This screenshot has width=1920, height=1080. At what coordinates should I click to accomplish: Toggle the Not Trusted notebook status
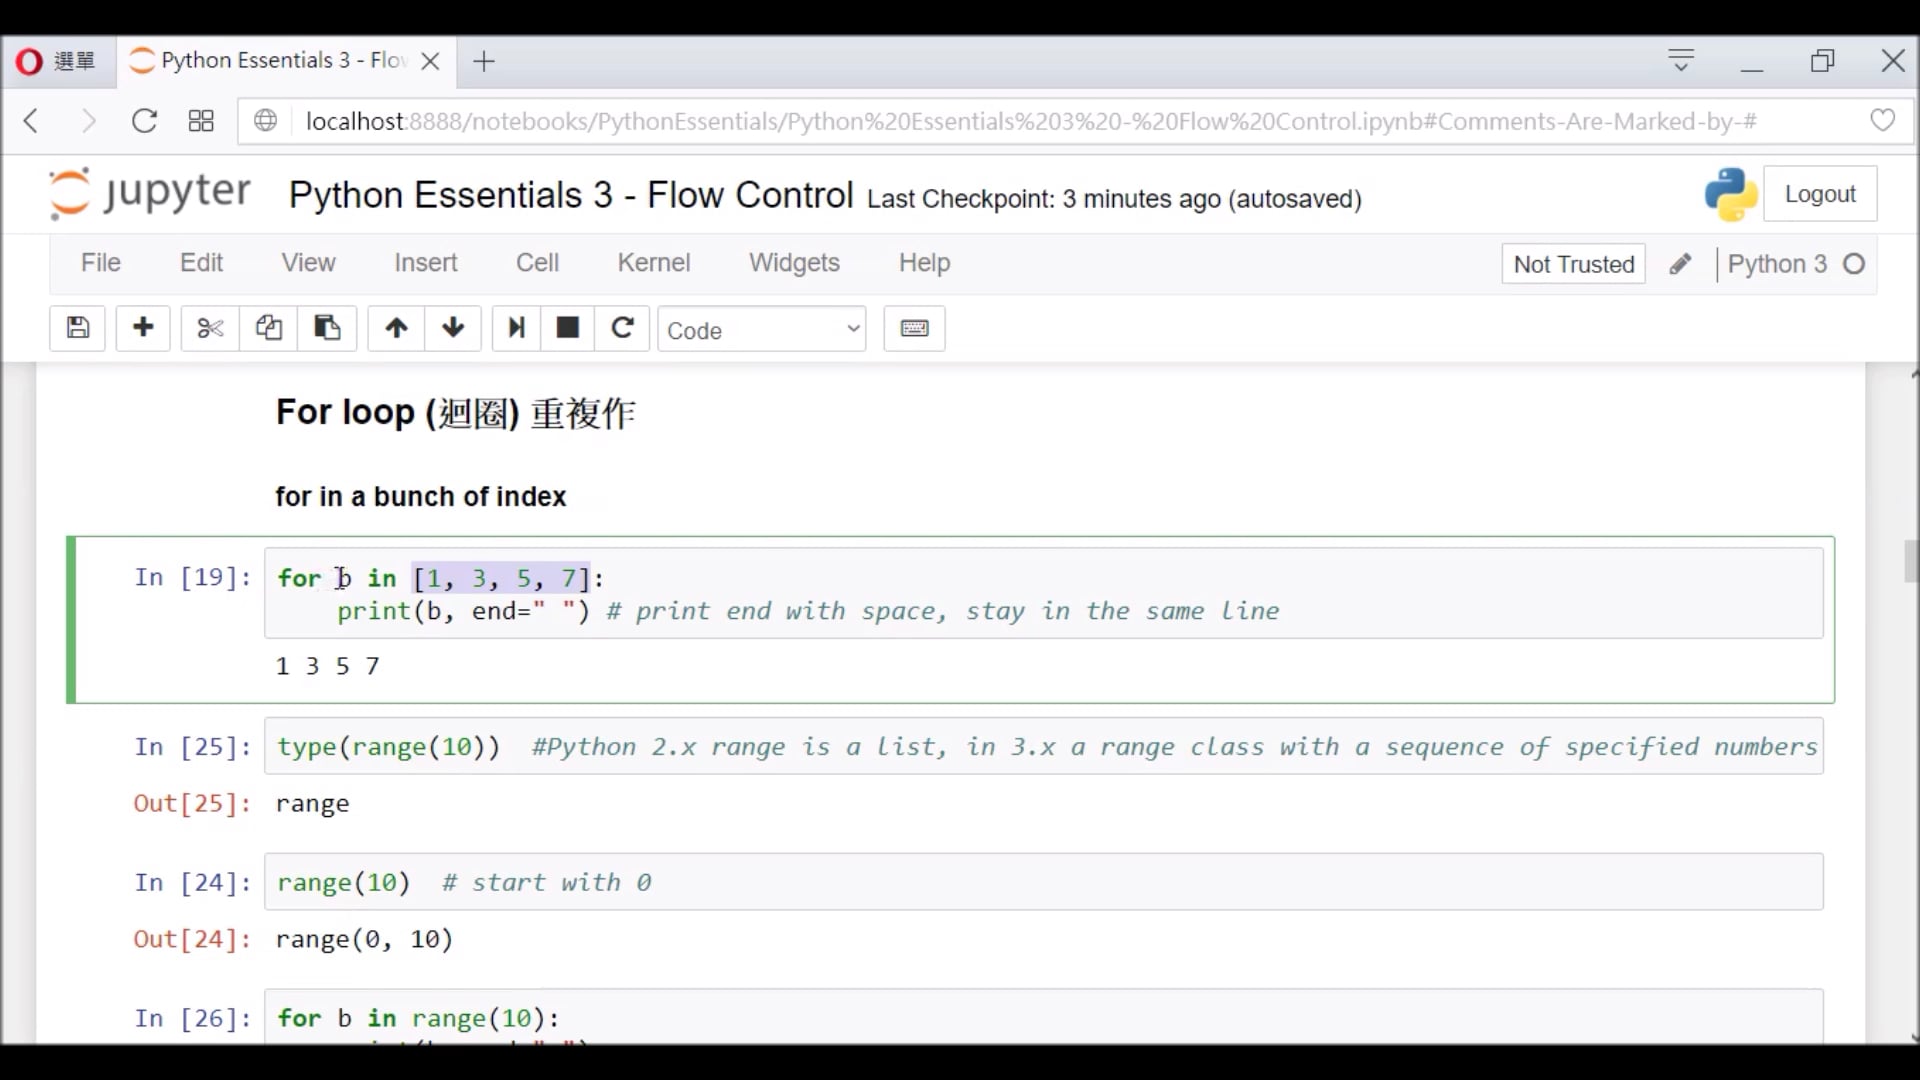pos(1573,264)
